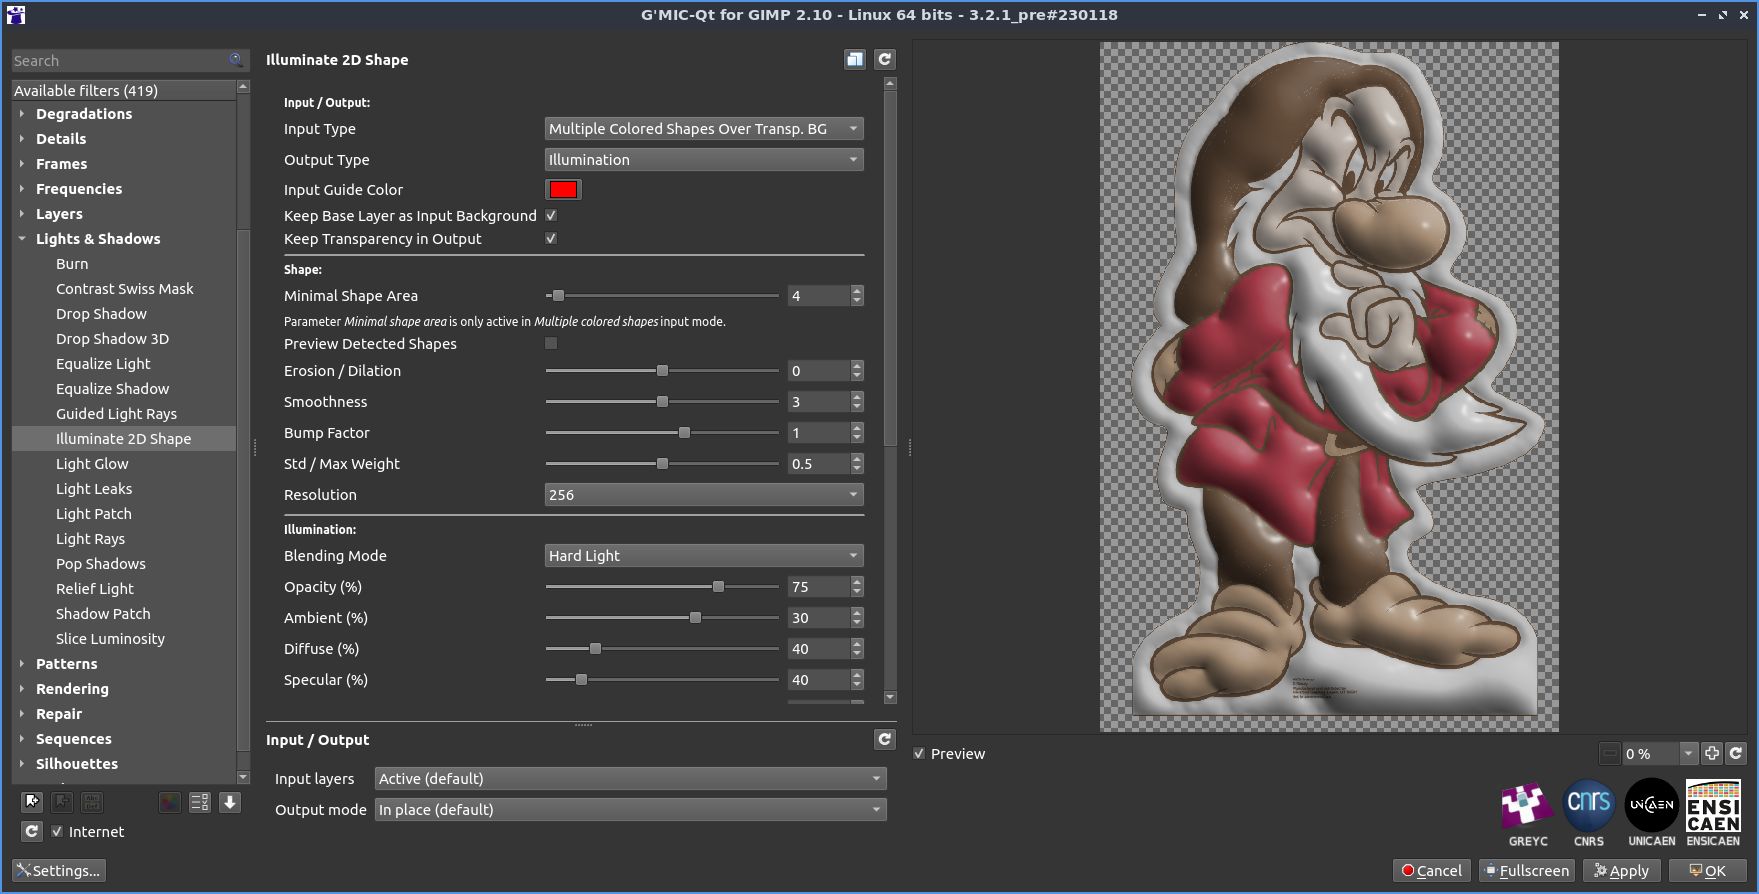Expand the Rendering filter category
Screen dimensions: 1759x894
point(72,689)
